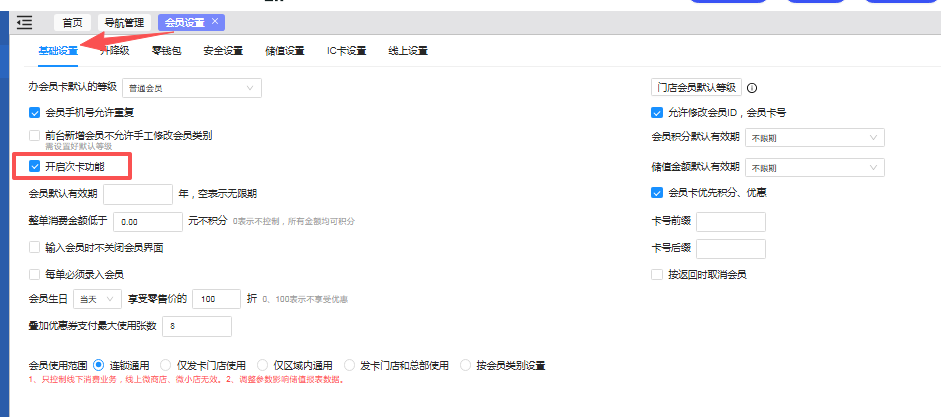Open the 基础设置 sub-tab

(58, 51)
